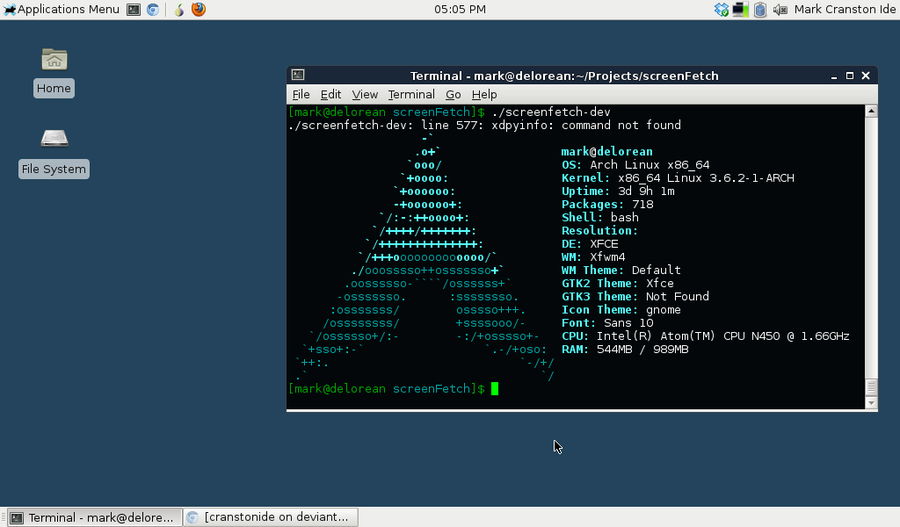Click the 'Icon Theme: gnome' line
This screenshot has height=527, width=900.
coord(621,310)
